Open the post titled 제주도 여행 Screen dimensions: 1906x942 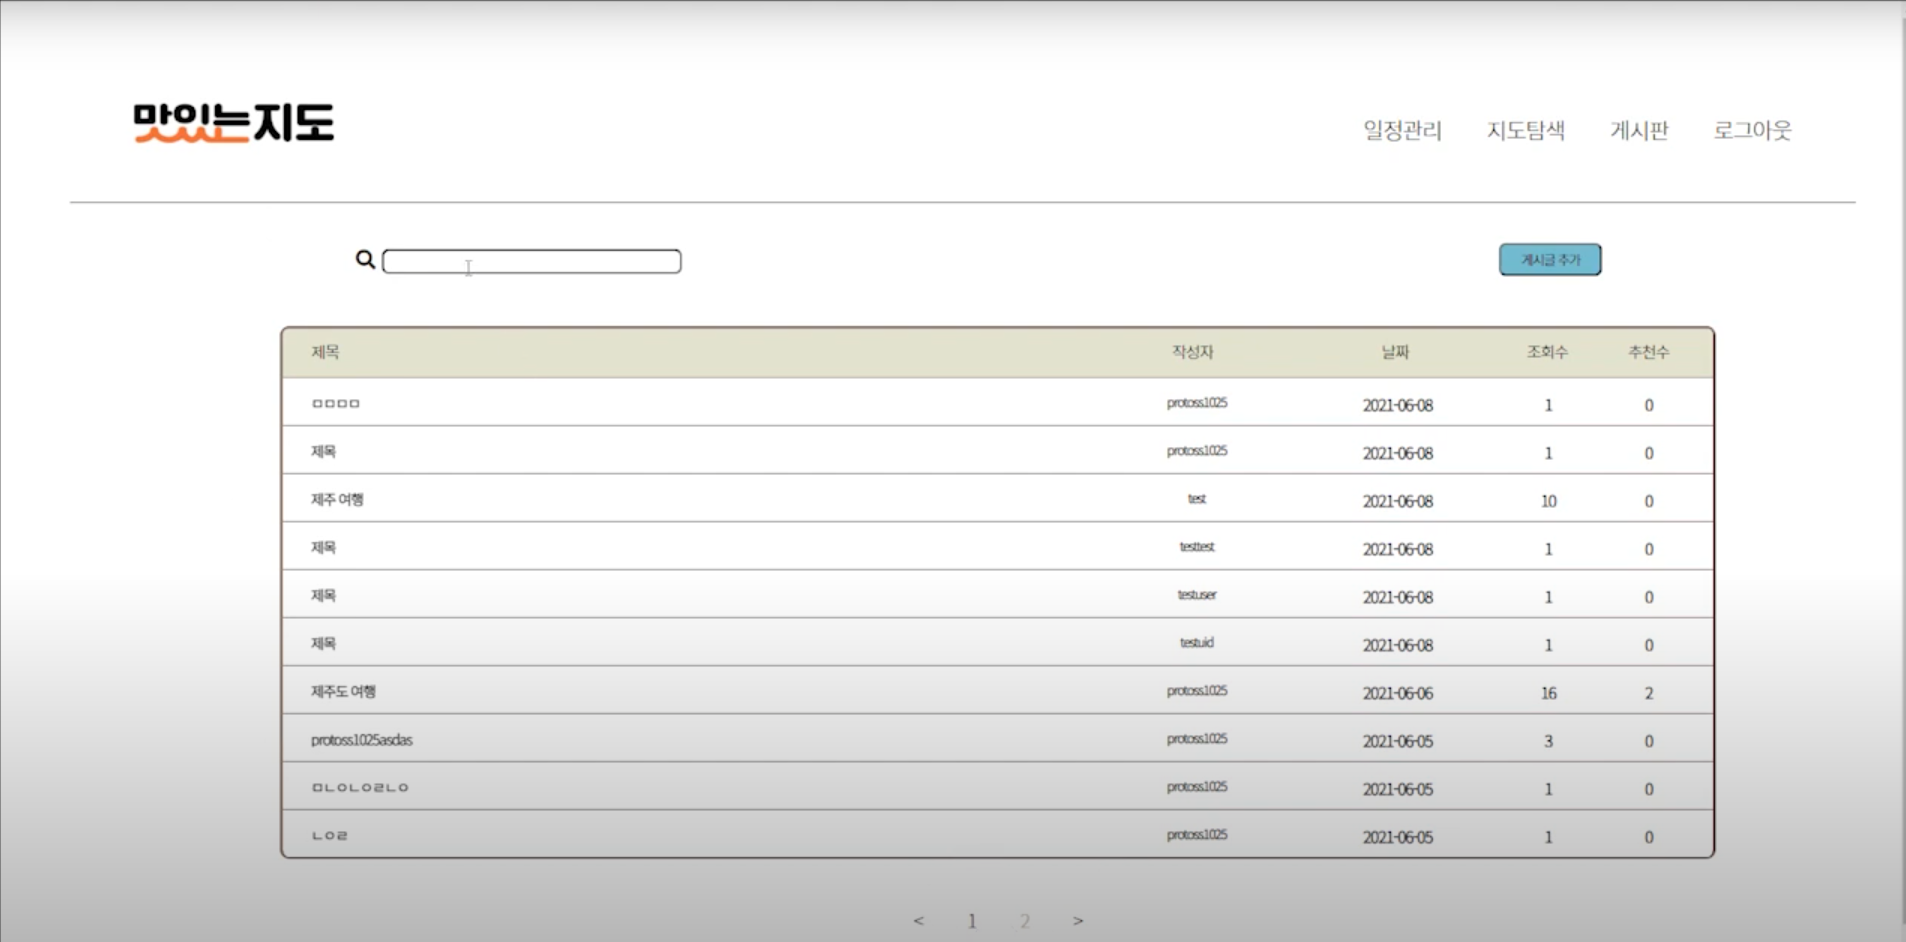point(343,692)
